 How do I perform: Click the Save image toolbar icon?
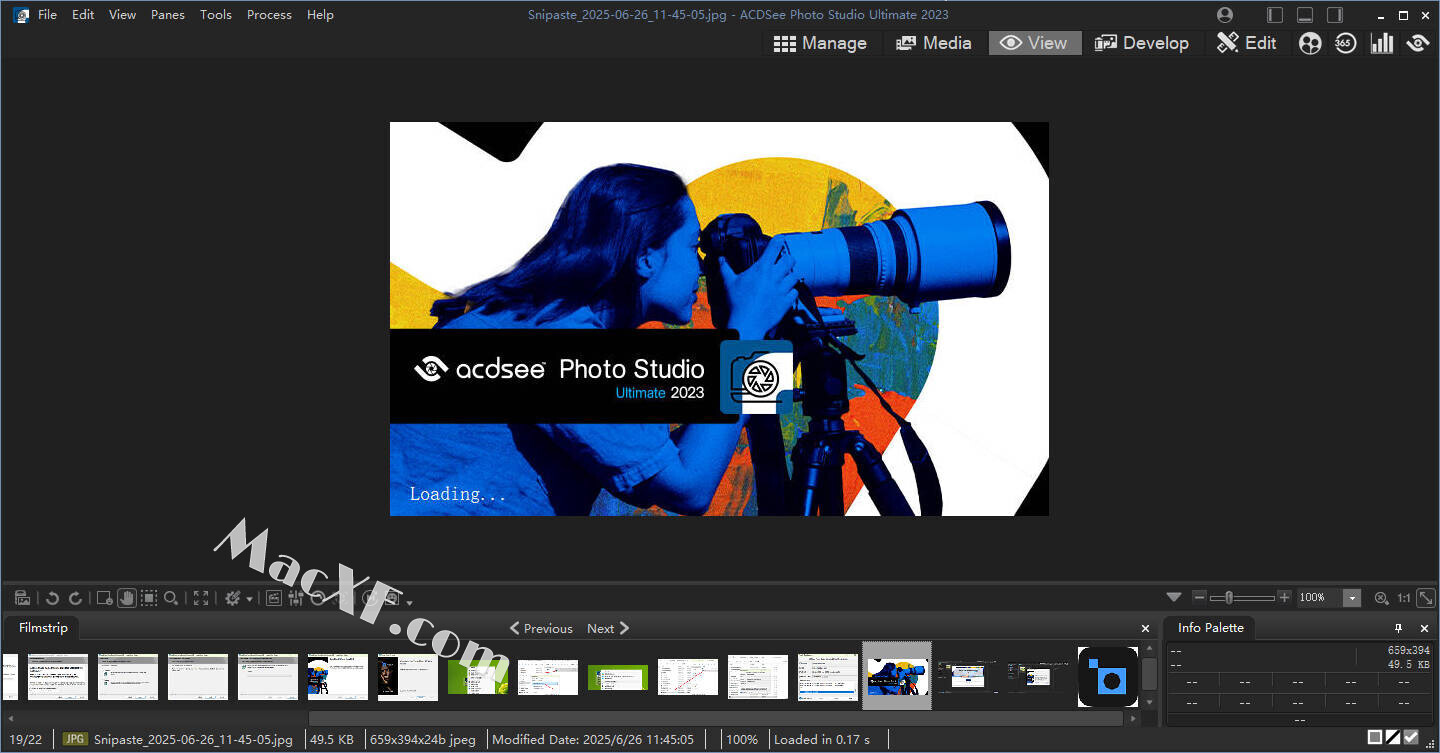[x=23, y=597]
